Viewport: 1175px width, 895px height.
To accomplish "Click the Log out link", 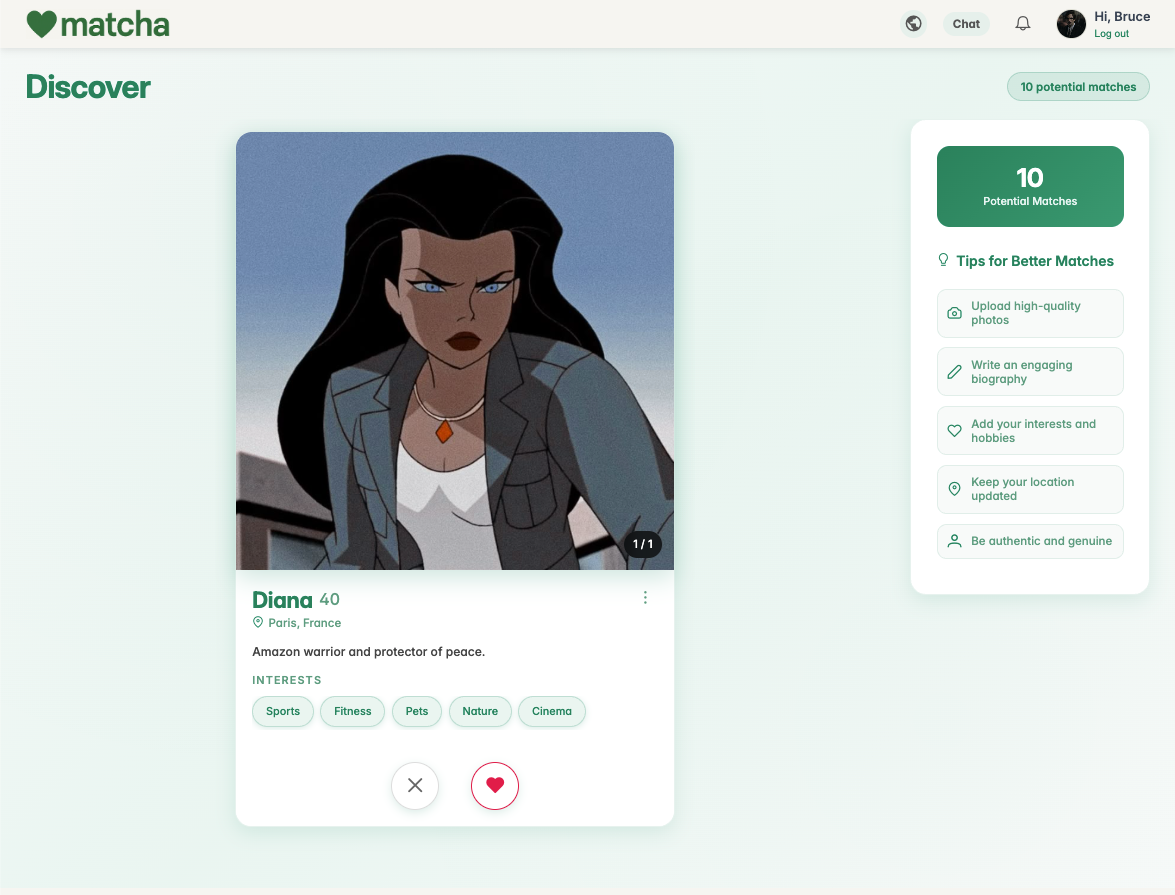I will [1111, 34].
